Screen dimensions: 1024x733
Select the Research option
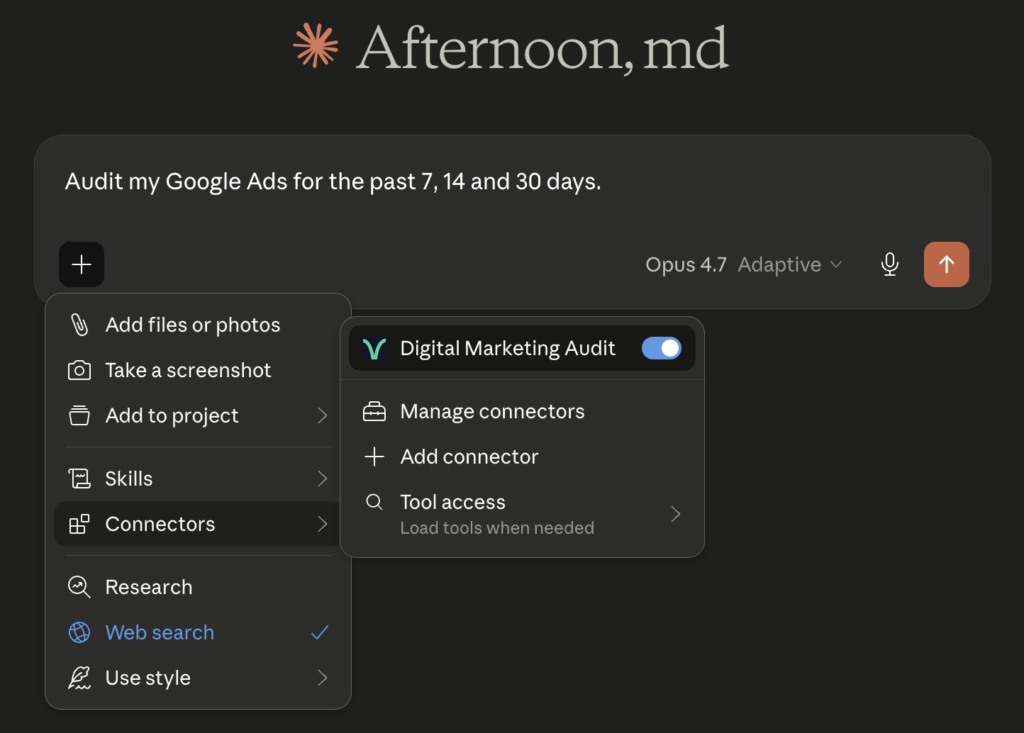point(198,587)
